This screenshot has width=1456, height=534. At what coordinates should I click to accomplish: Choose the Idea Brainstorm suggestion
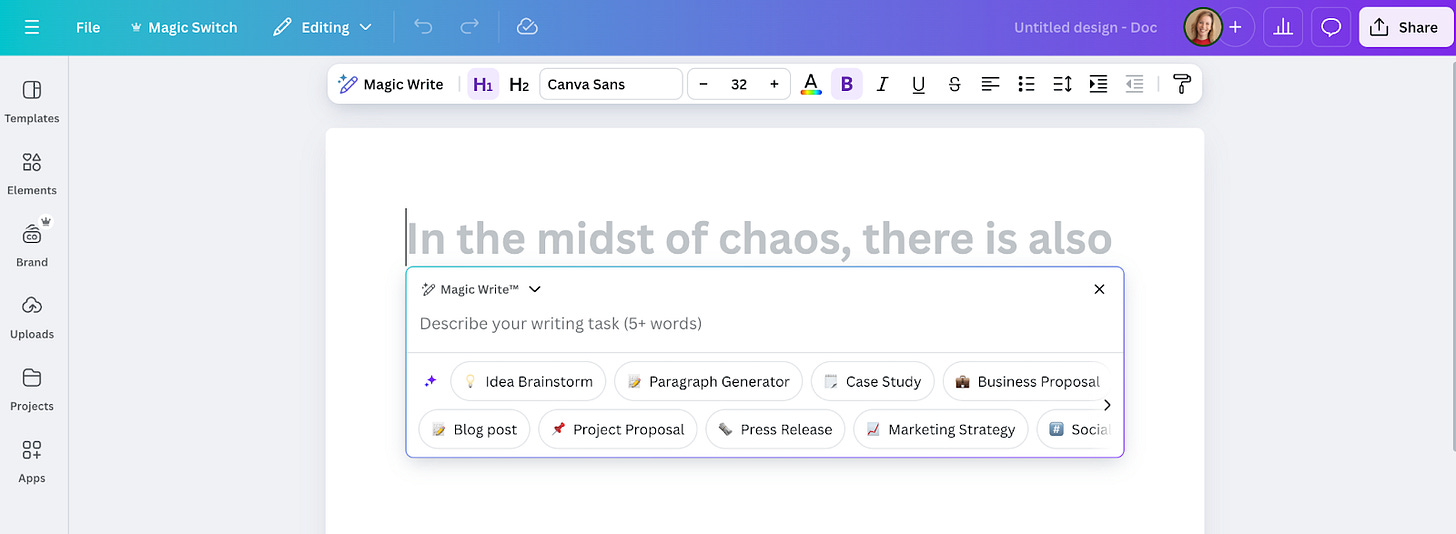[528, 381]
